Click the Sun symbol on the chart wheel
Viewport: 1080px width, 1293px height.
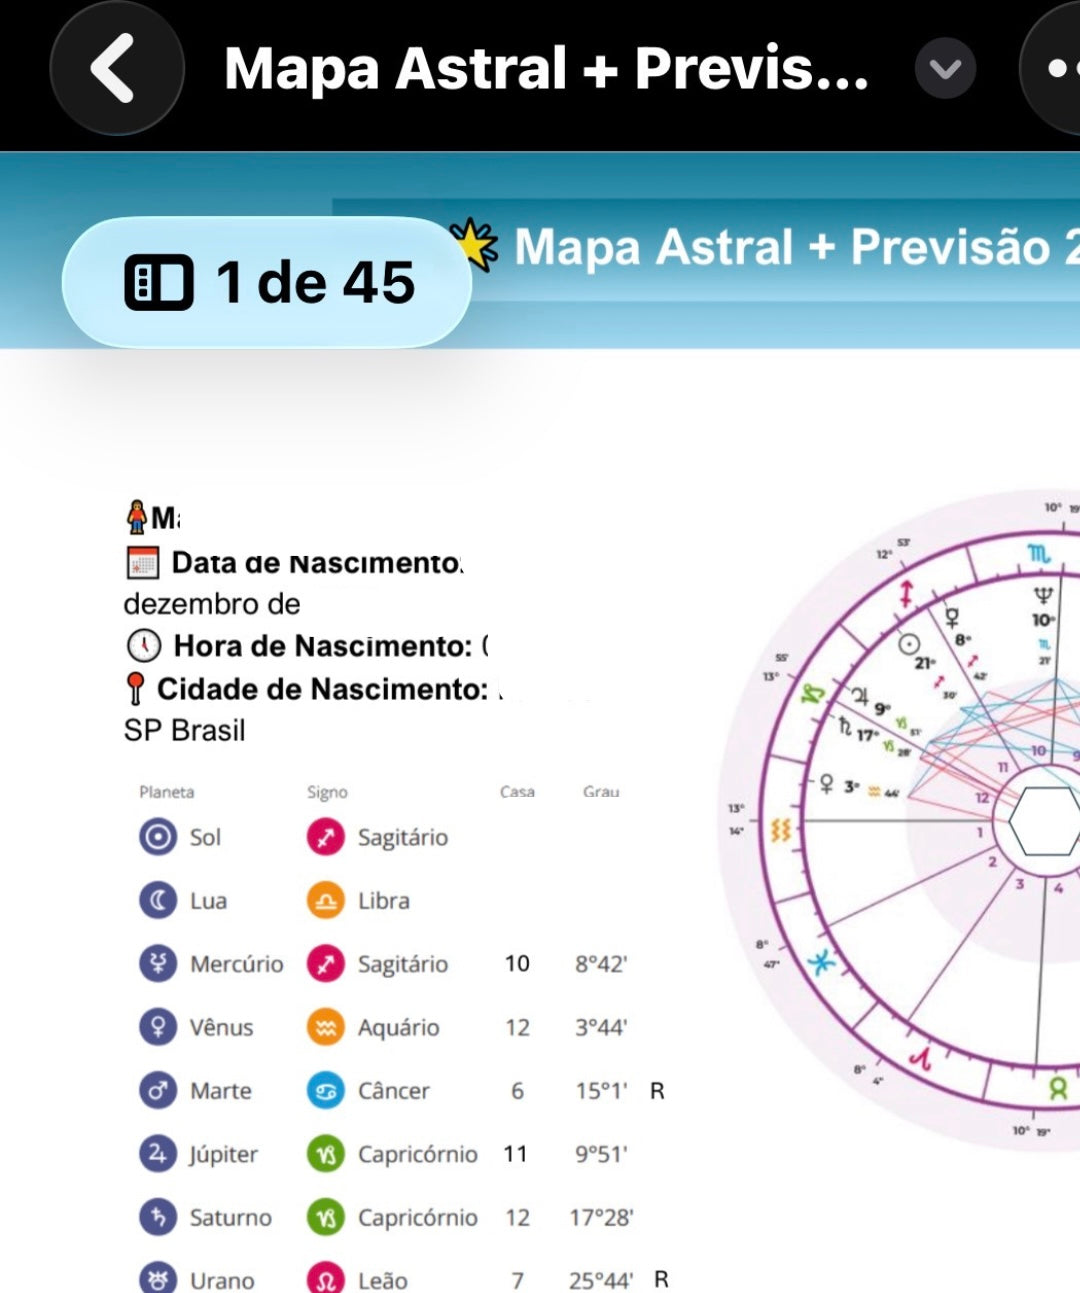pyautogui.click(x=909, y=644)
